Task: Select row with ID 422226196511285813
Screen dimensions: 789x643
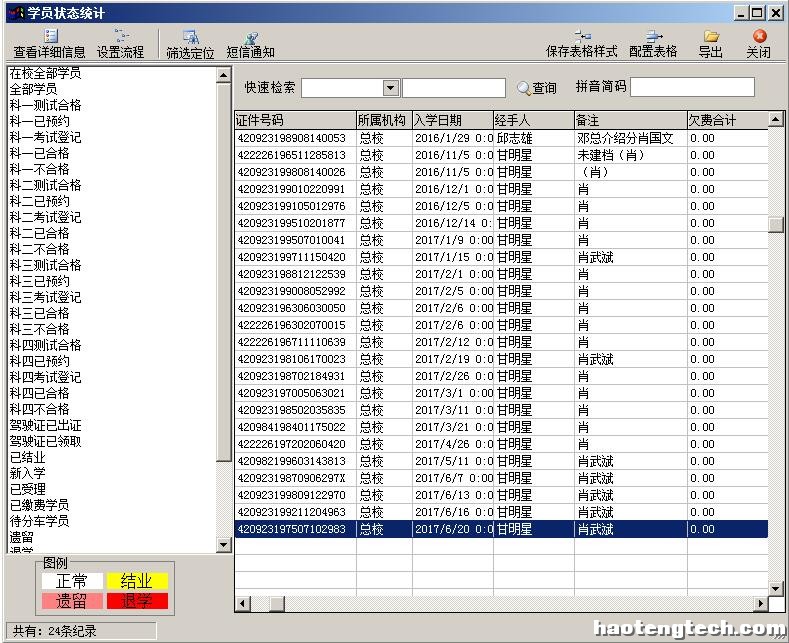Action: pyautogui.click(x=501, y=155)
